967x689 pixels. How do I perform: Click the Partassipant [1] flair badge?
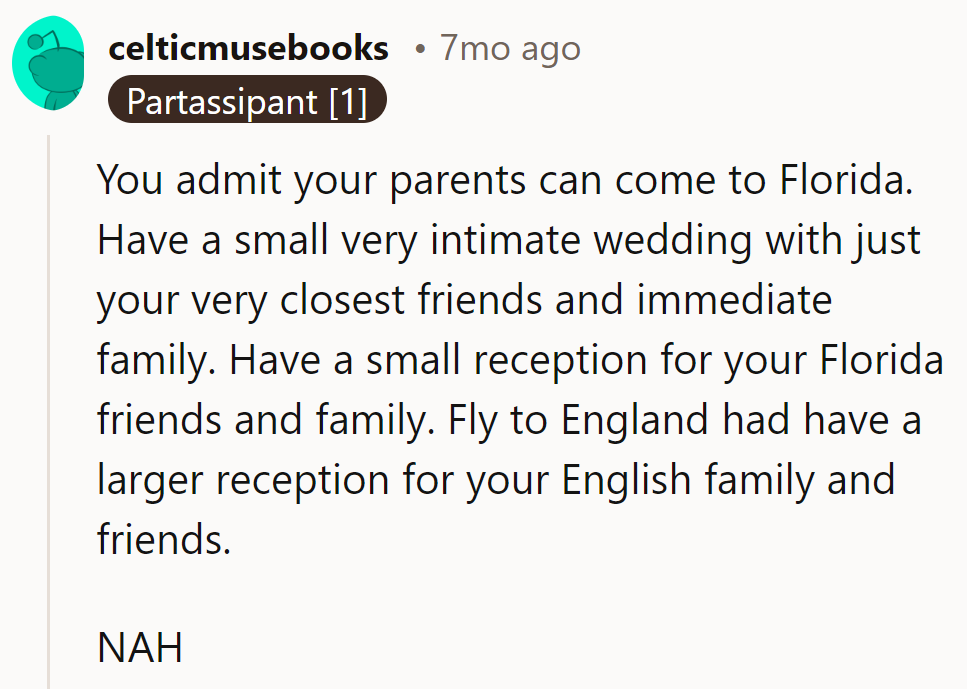click(x=246, y=100)
